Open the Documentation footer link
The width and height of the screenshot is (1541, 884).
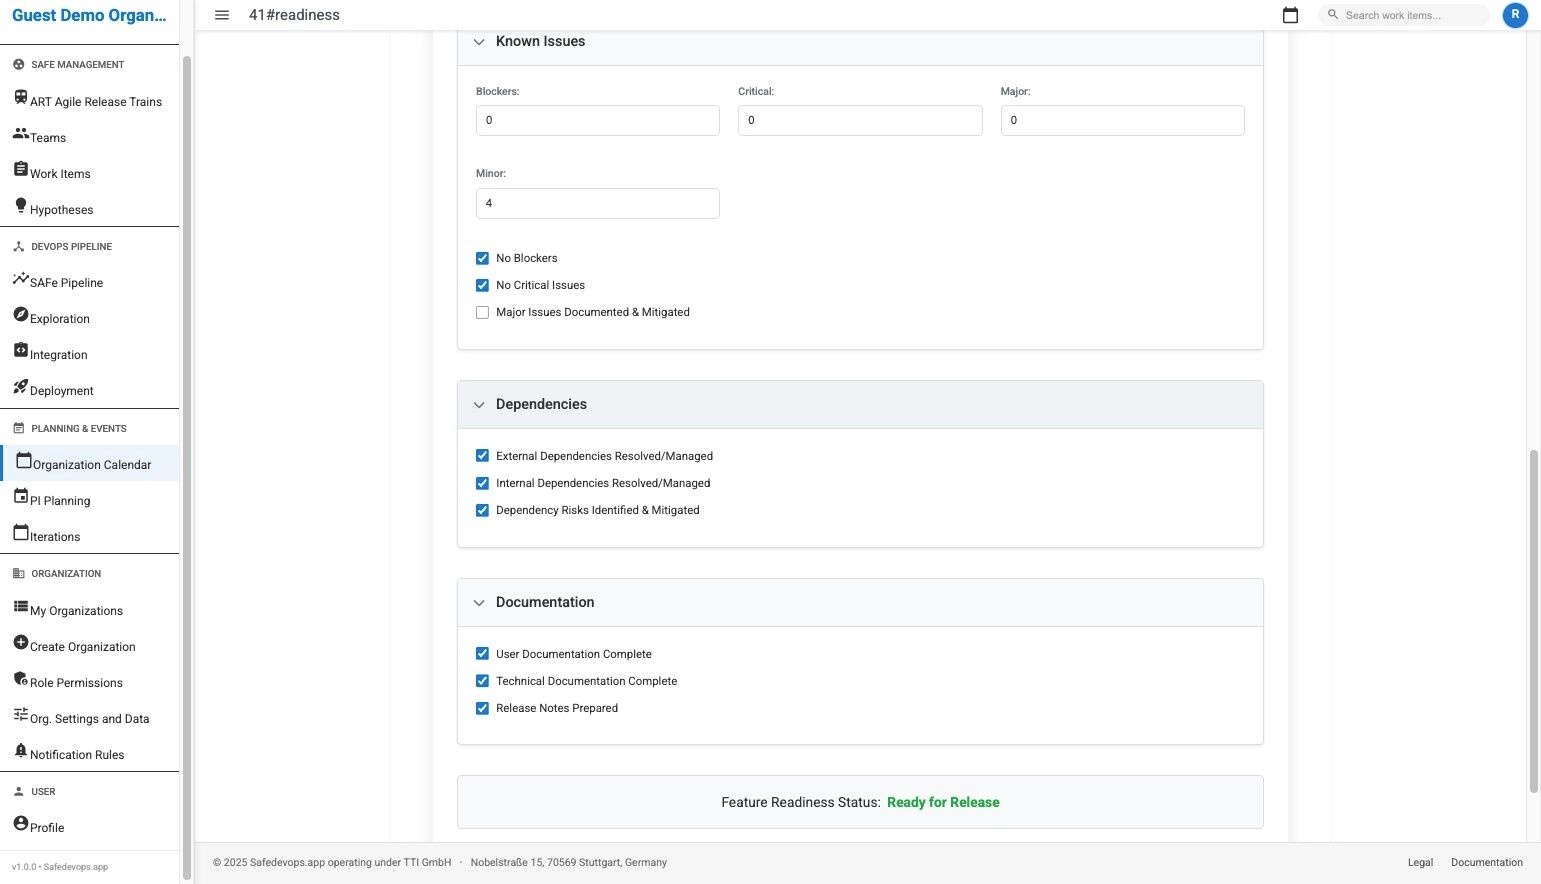tap(1486, 862)
